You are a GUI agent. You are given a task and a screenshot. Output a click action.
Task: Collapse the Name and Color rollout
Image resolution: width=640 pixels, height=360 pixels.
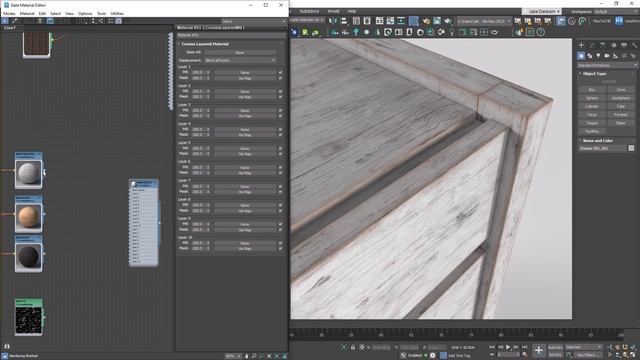click(x=597, y=140)
